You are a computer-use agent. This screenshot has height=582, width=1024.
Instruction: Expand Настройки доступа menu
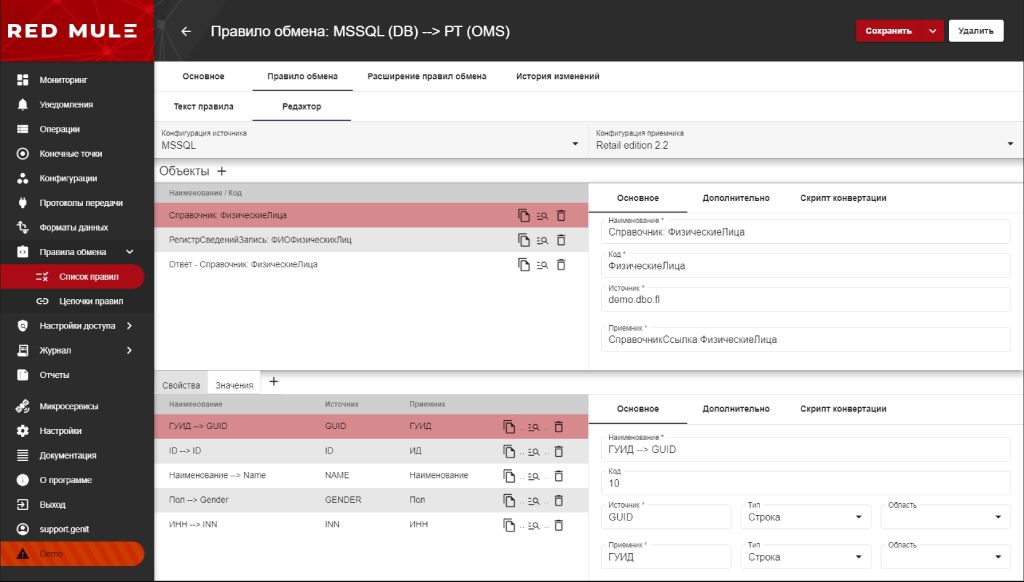pyautogui.click(x=129, y=325)
